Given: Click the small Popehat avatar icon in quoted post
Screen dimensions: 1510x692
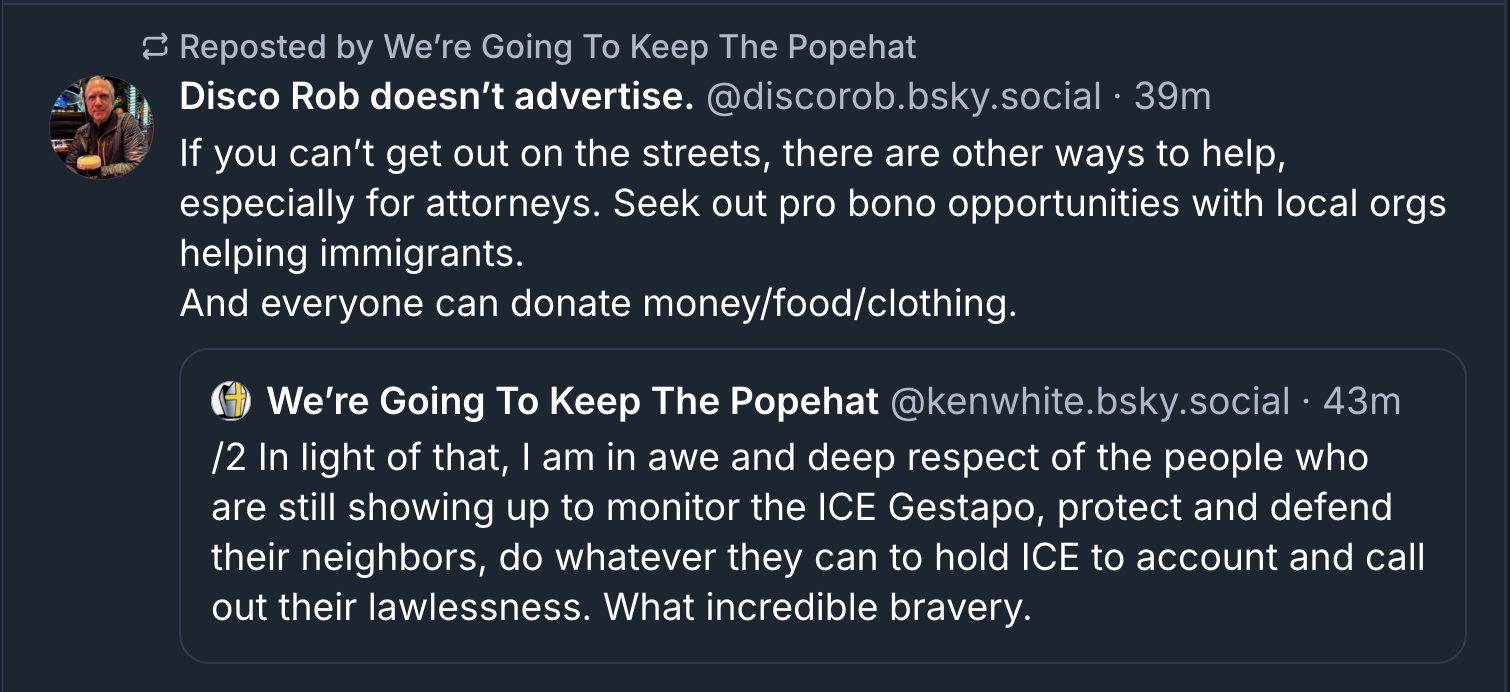Looking at the screenshot, I should pyautogui.click(x=231, y=401).
